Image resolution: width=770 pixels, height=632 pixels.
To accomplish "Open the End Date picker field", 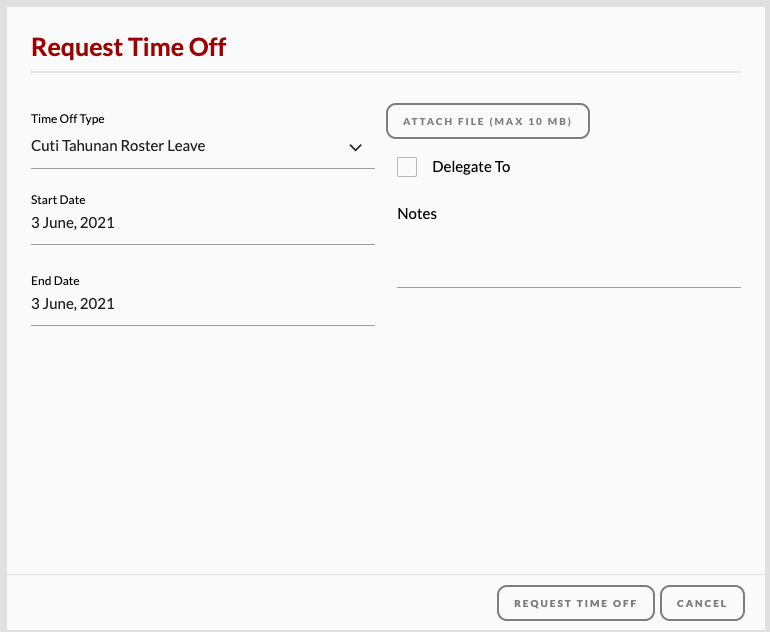I will pos(202,305).
